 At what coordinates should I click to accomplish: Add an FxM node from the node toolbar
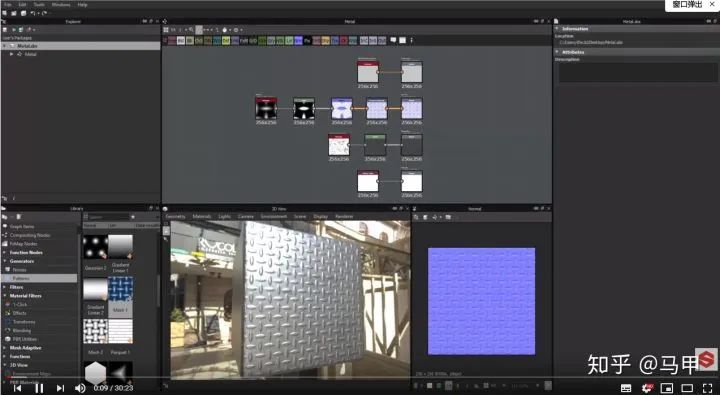point(244,41)
